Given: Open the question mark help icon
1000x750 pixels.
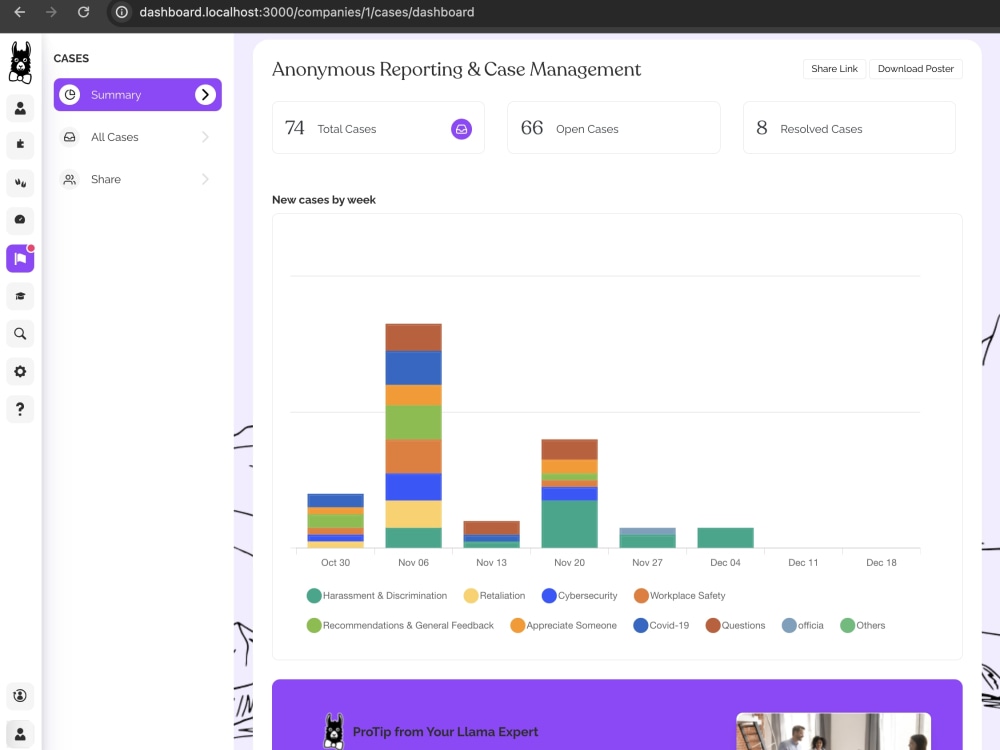Looking at the screenshot, I should [20, 409].
